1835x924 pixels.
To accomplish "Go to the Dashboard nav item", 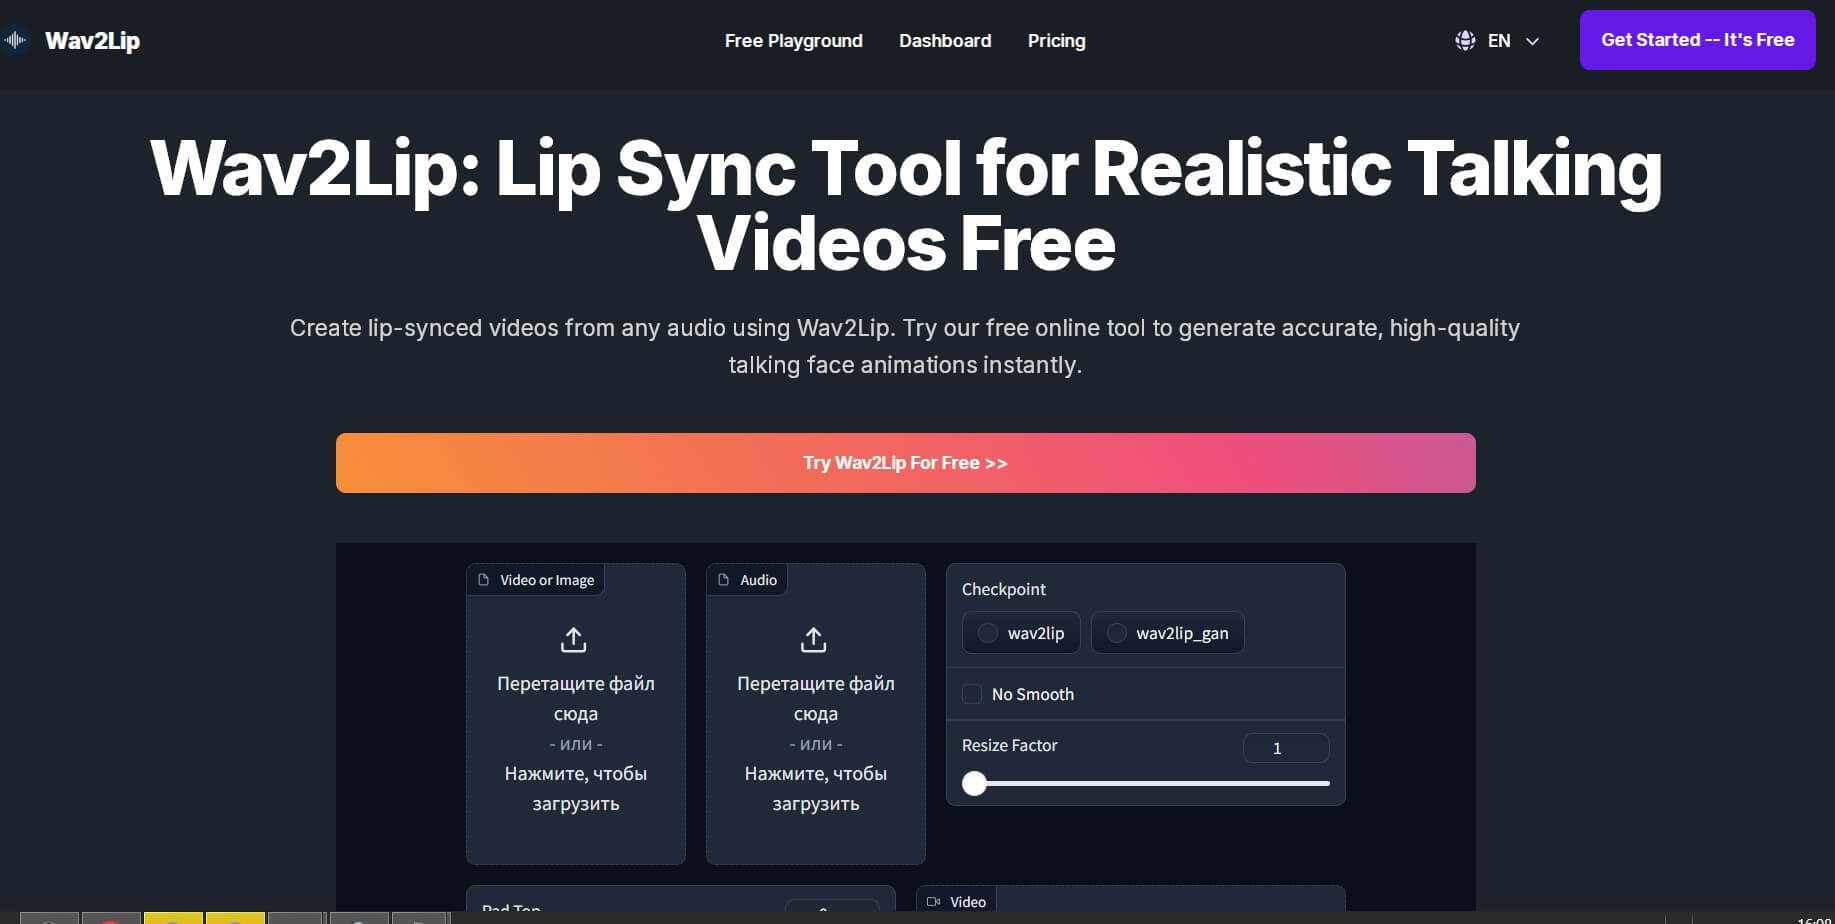I will 945,41.
